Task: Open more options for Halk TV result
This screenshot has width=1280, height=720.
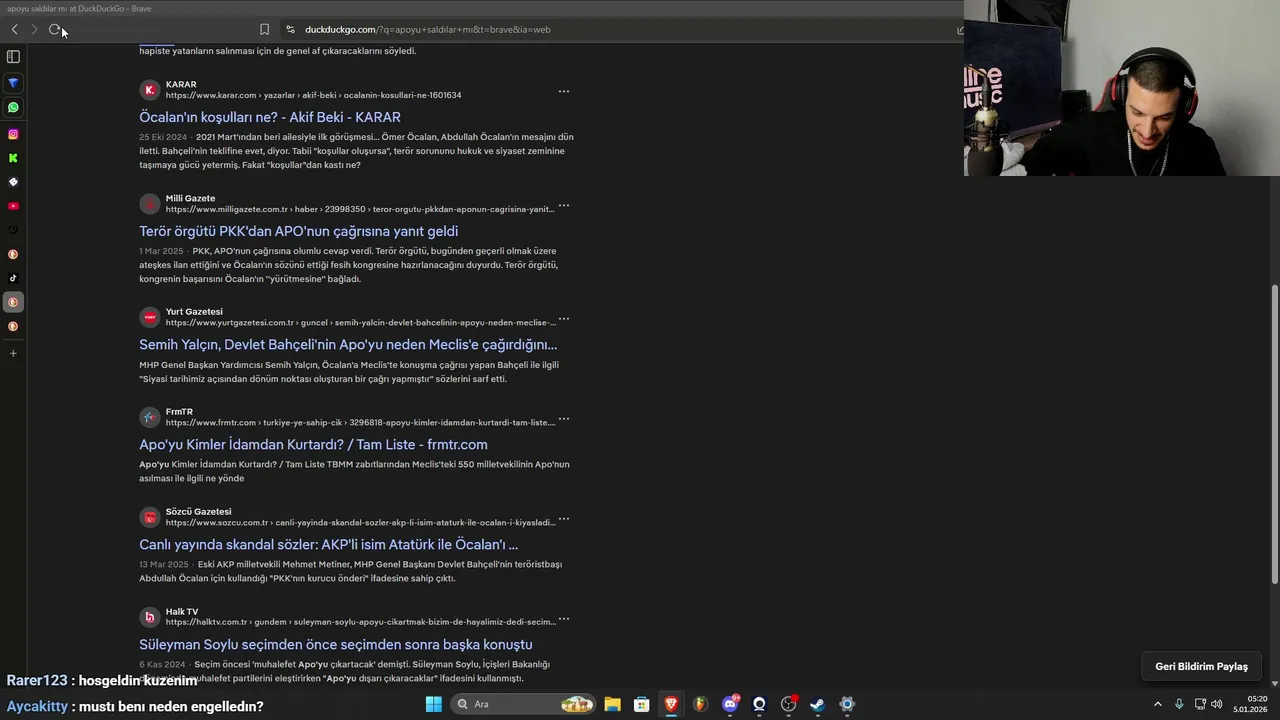Action: pyautogui.click(x=564, y=619)
